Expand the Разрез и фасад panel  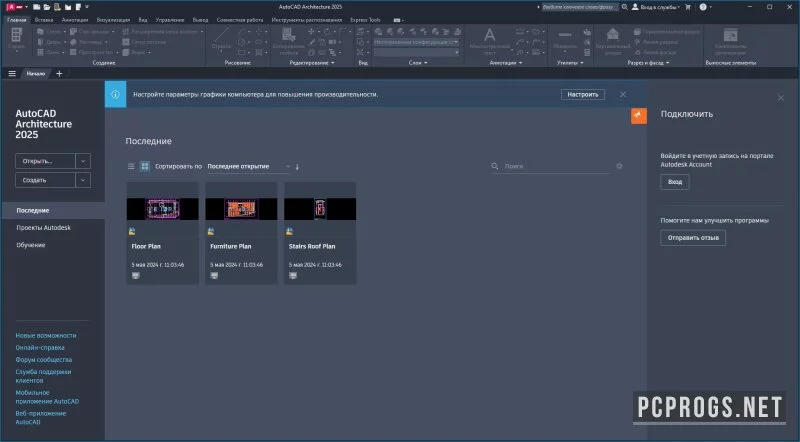click(x=648, y=63)
